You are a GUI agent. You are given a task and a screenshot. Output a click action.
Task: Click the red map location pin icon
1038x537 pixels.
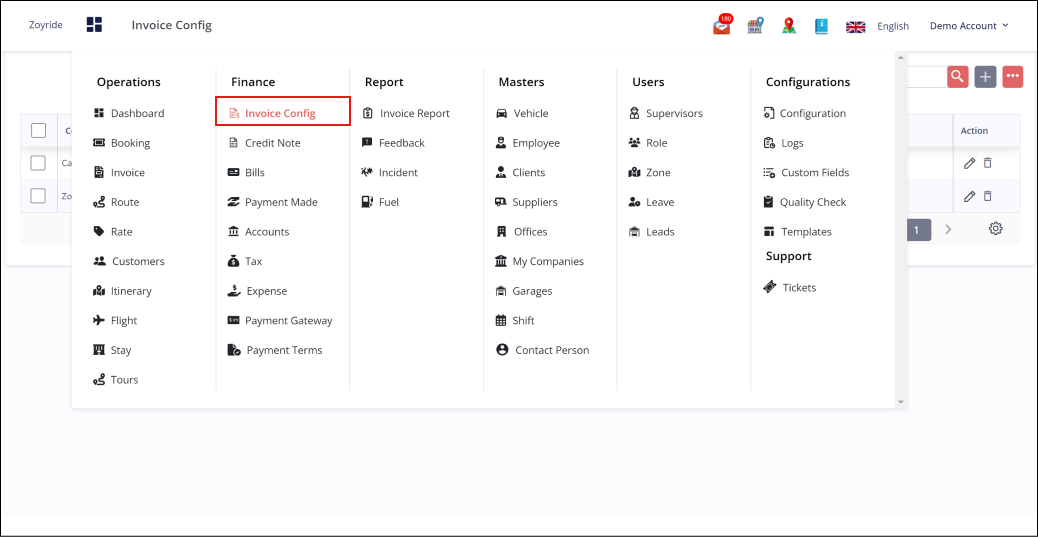click(x=789, y=26)
